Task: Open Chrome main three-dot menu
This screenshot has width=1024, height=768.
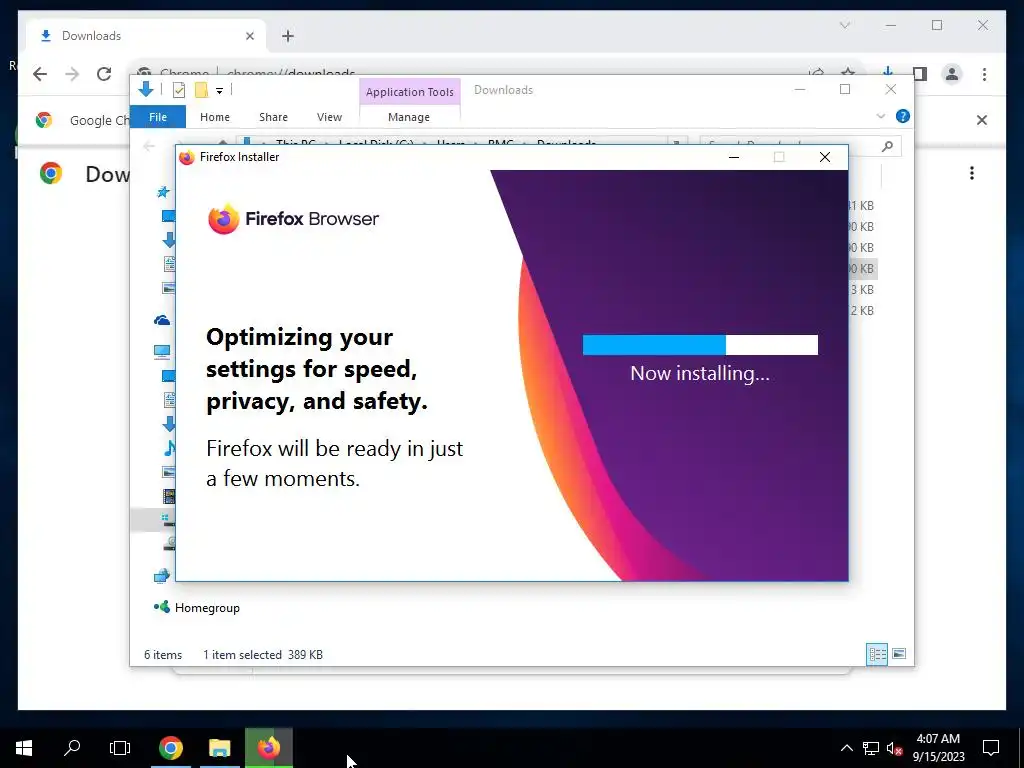Action: 984,74
